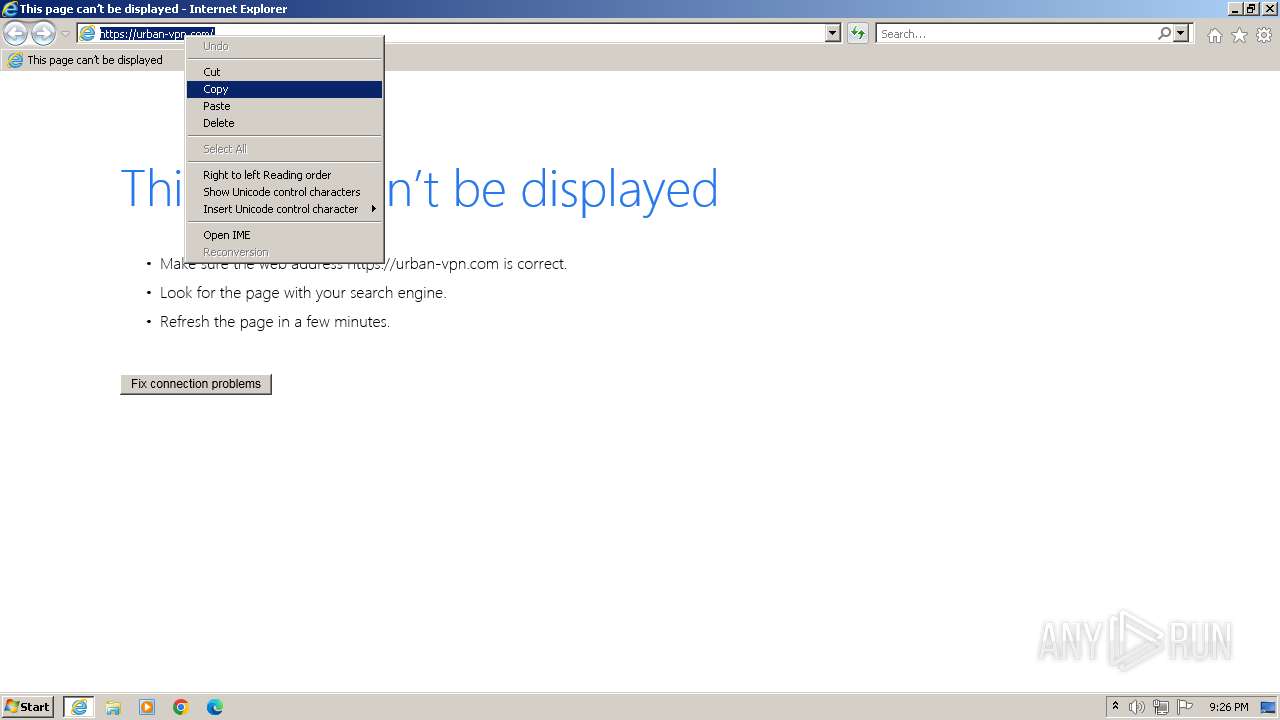
Task: Select Show Unicode control characters
Action: [x=284, y=192]
